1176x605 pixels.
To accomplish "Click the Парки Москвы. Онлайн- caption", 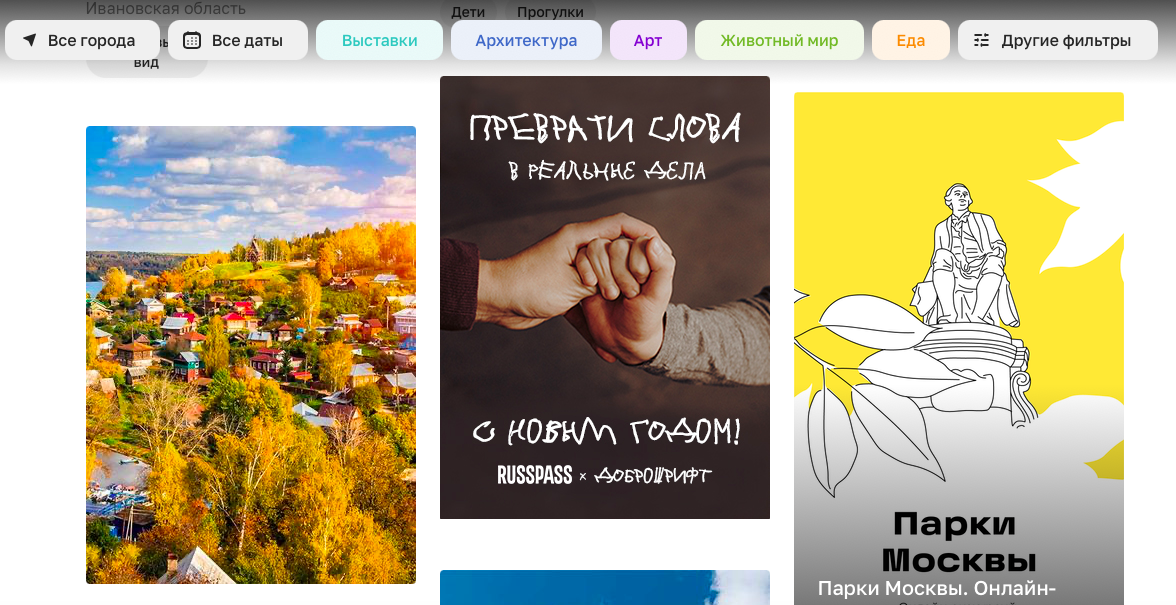I will tap(937, 588).
